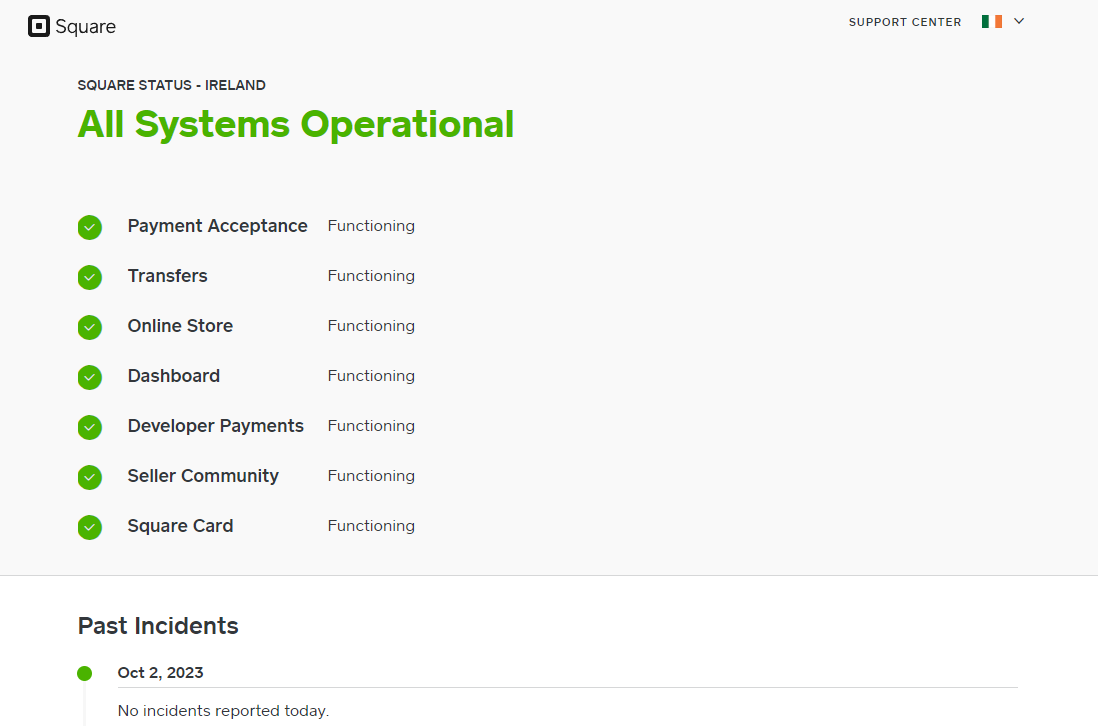Click the Transfers green check icon
1098x726 pixels.
tap(90, 277)
